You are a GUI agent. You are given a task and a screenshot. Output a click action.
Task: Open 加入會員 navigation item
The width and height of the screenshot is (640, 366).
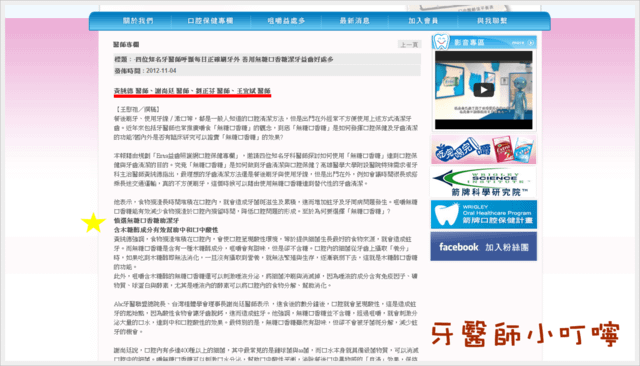(423, 21)
